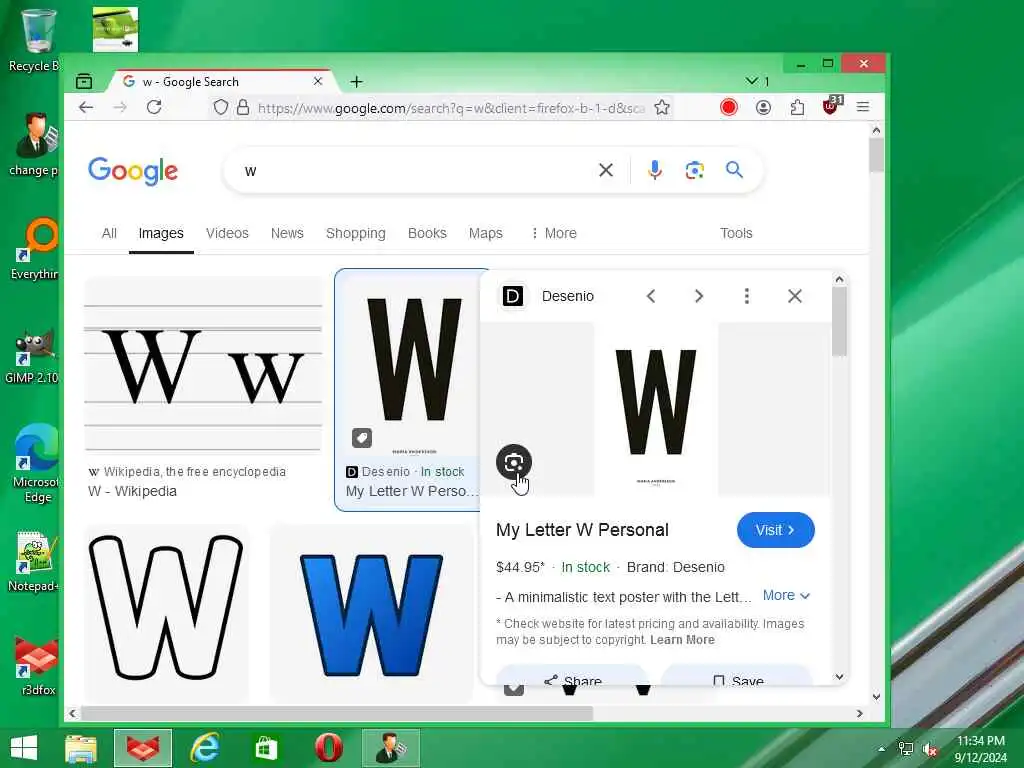The image size is (1024, 768).
Task: Open the Tools filter options
Action: (x=736, y=233)
